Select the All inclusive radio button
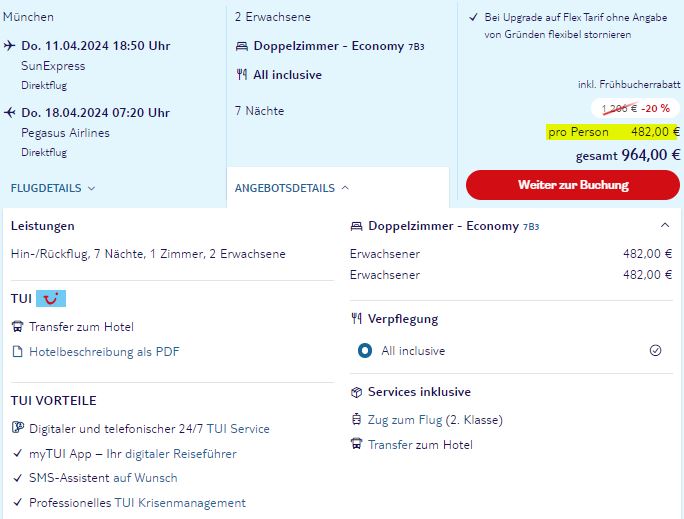The height and width of the screenshot is (519, 684). 365,351
